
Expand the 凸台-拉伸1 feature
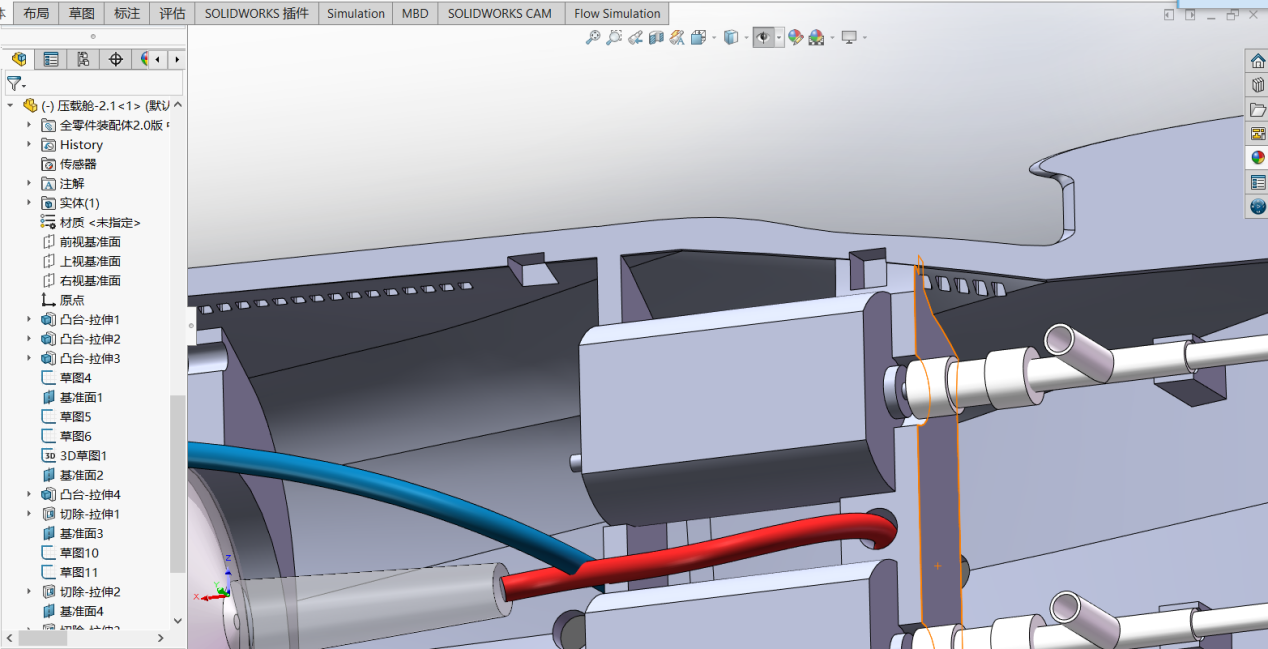(29, 319)
